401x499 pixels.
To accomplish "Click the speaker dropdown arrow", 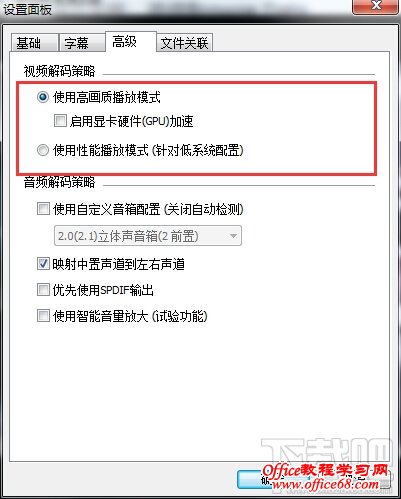I will 233,236.
